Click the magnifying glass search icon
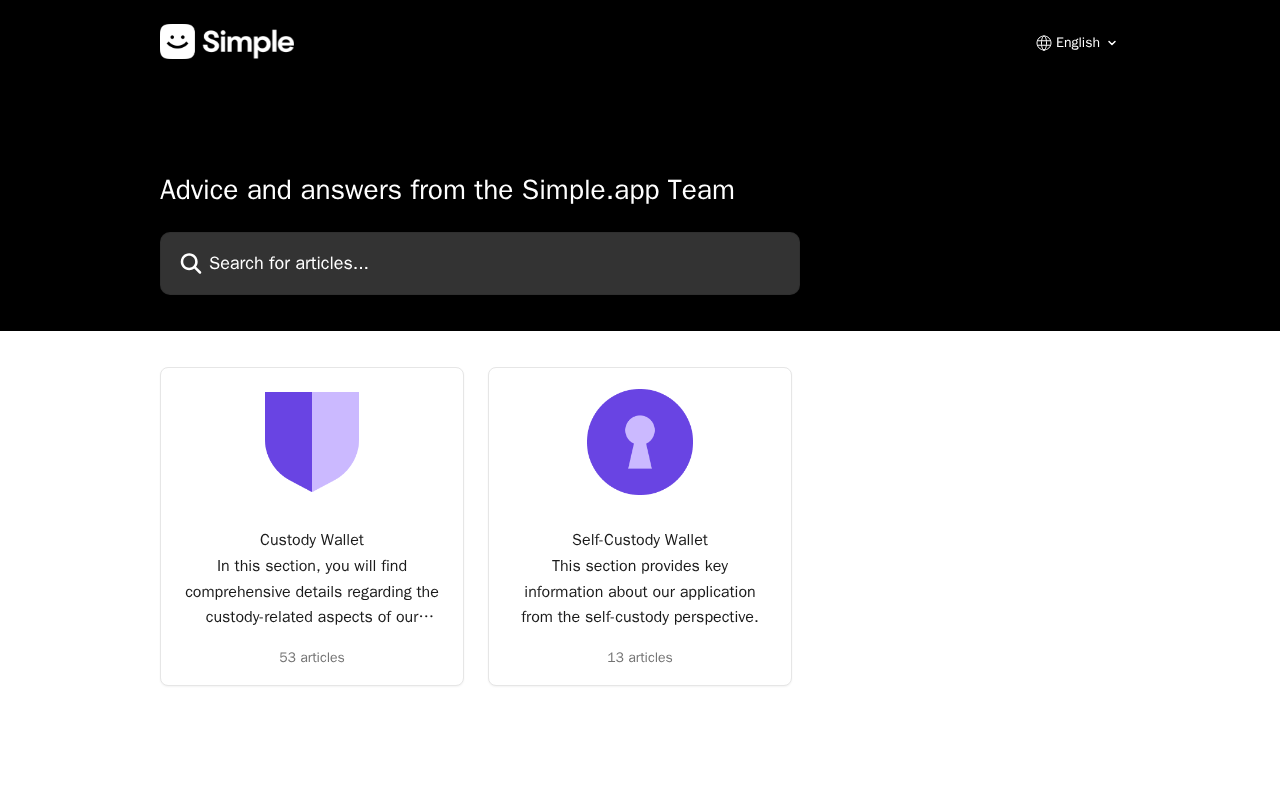The width and height of the screenshot is (1280, 800). click(x=190, y=264)
